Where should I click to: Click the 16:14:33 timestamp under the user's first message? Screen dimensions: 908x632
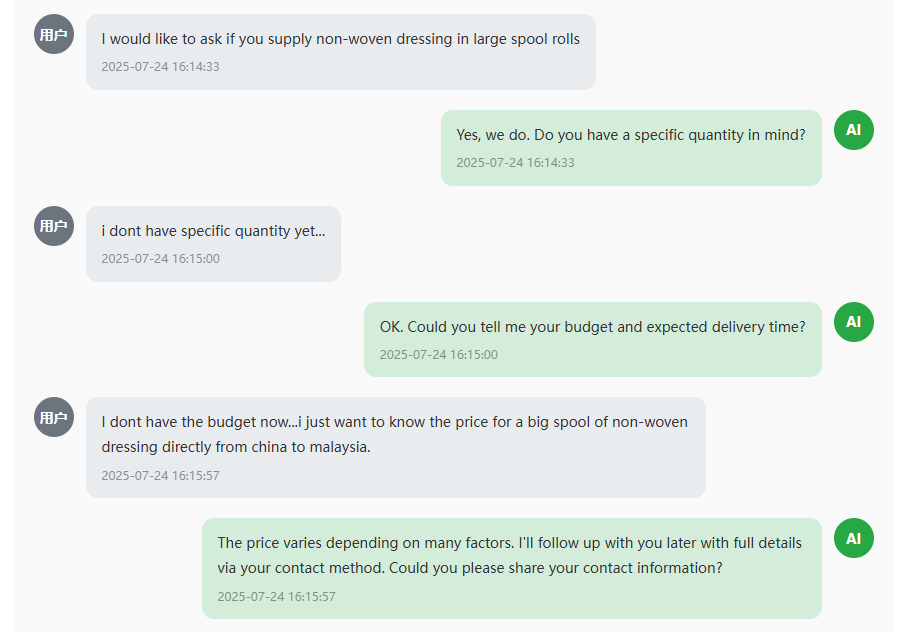pyautogui.click(x=160, y=67)
